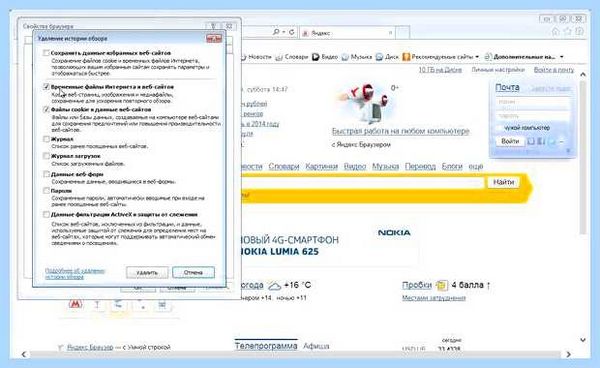
Task: Uncheck Временные файлы Интернета и веб-сайтов
Action: click(x=46, y=87)
